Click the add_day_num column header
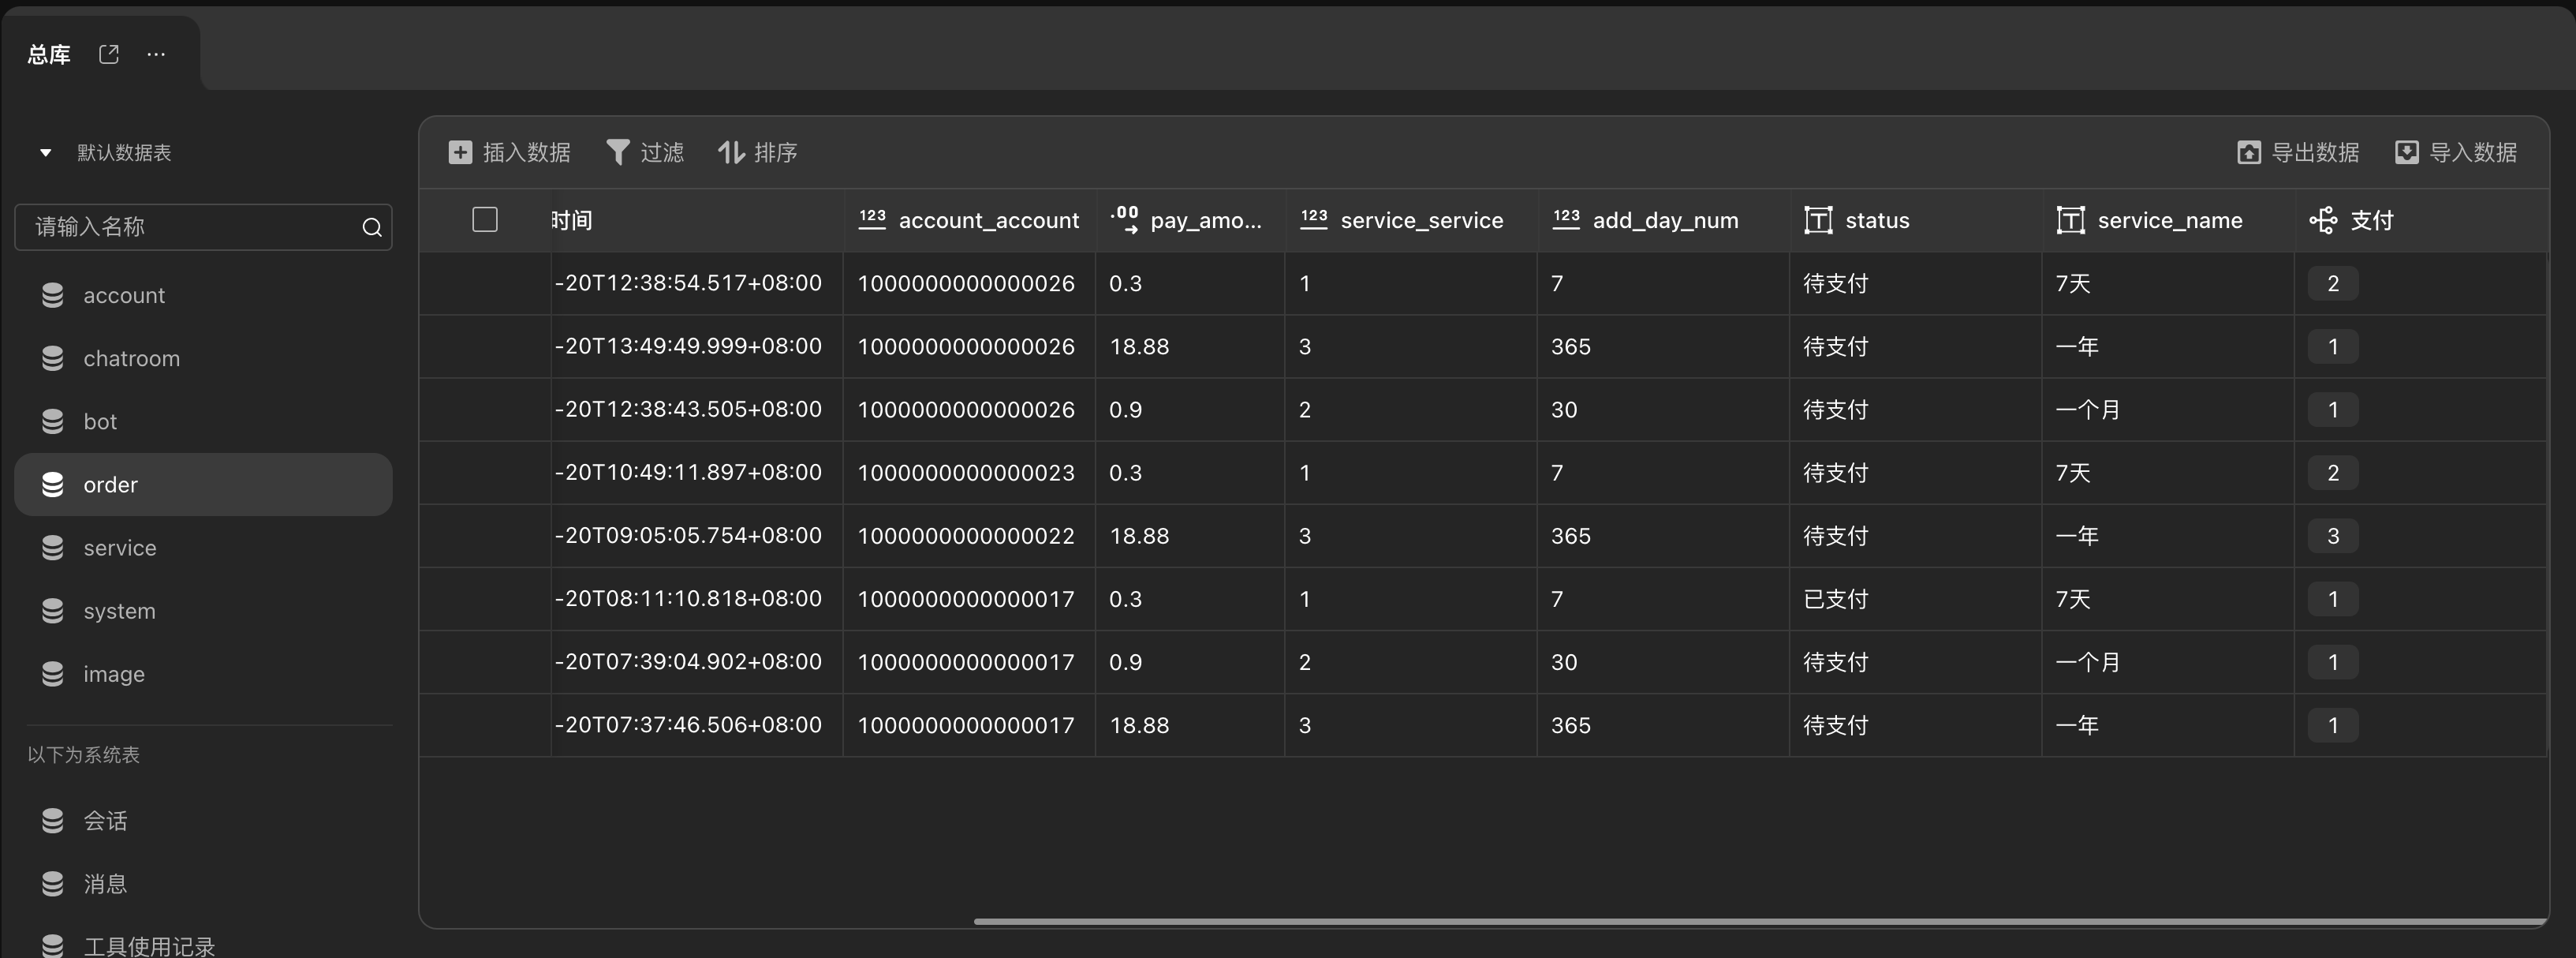2576x958 pixels. 1663,220
